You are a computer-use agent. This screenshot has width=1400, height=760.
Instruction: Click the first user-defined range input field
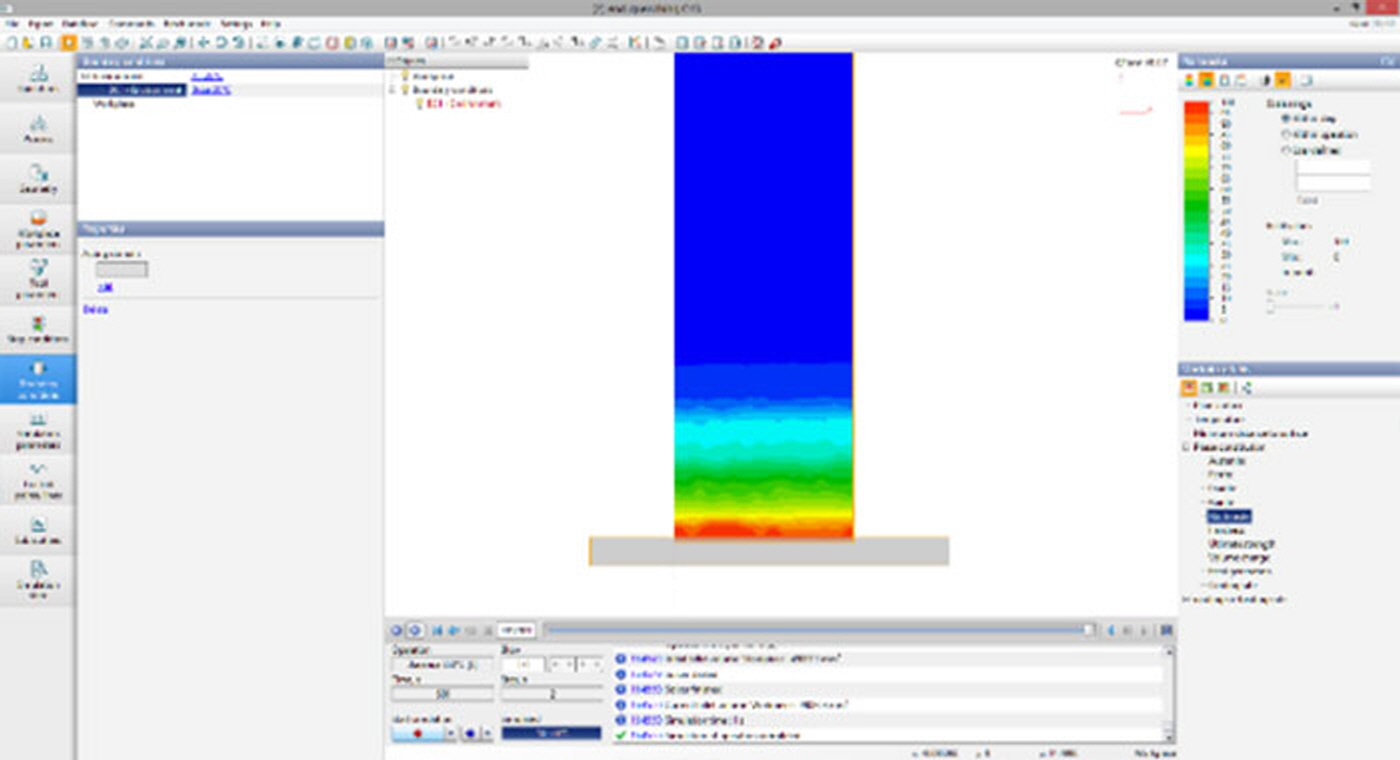click(1332, 167)
